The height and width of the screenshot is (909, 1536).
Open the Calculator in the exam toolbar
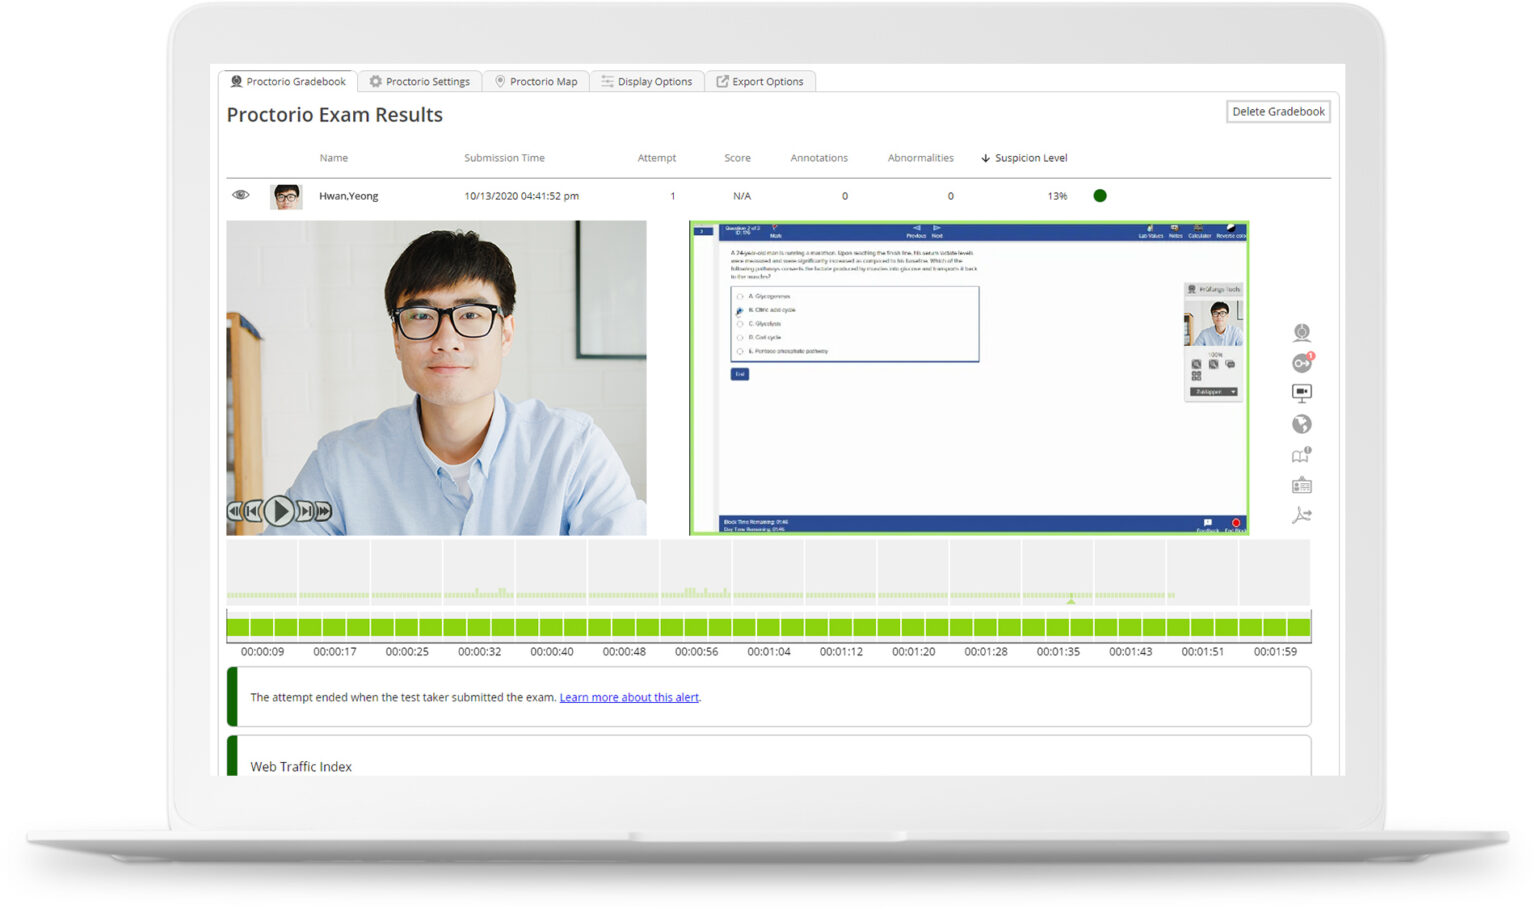(x=1198, y=229)
